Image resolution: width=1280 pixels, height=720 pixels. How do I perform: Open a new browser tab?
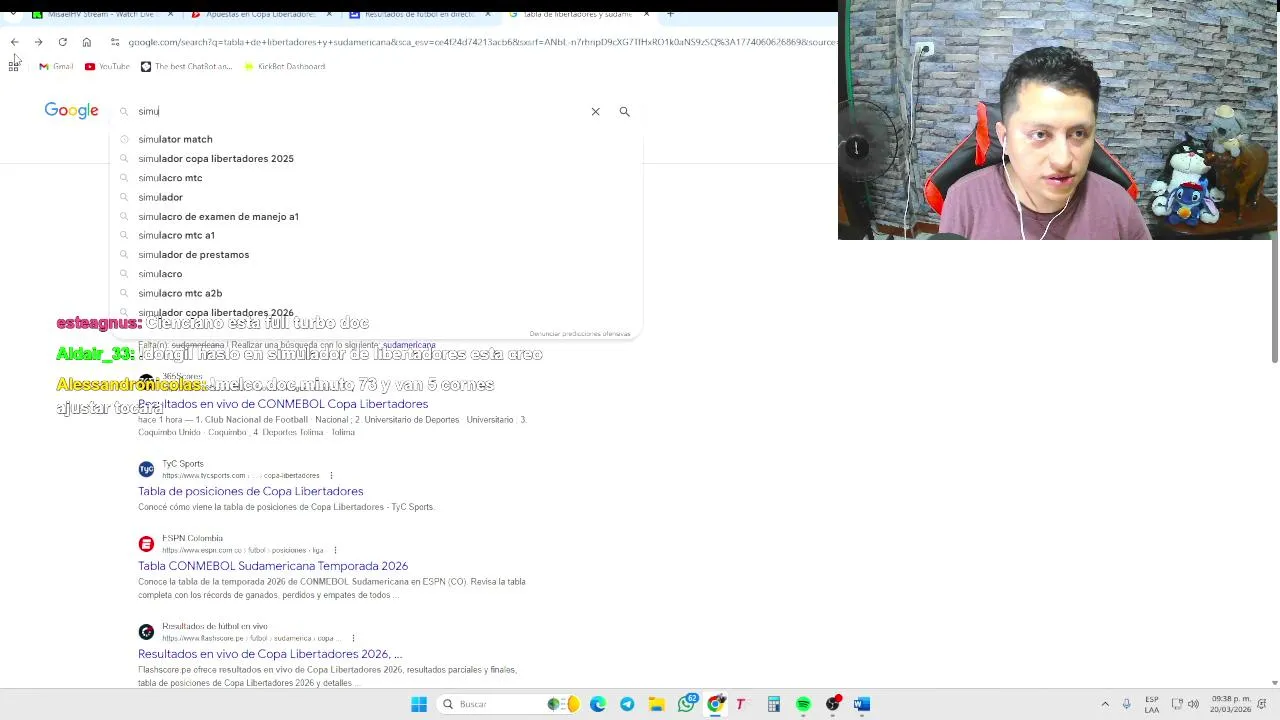tap(670, 14)
